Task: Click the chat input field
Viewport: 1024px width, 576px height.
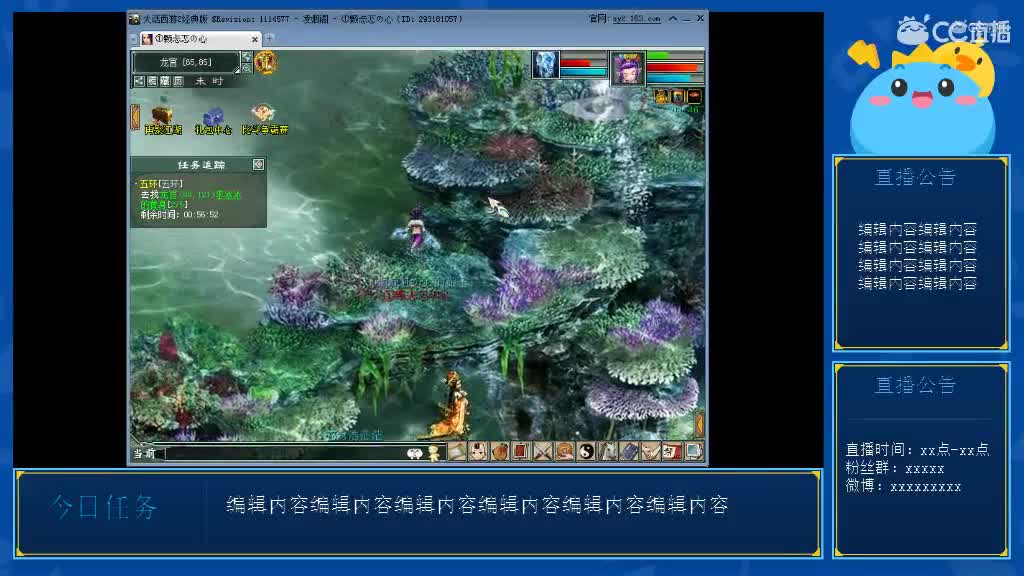Action: pyautogui.click(x=284, y=453)
